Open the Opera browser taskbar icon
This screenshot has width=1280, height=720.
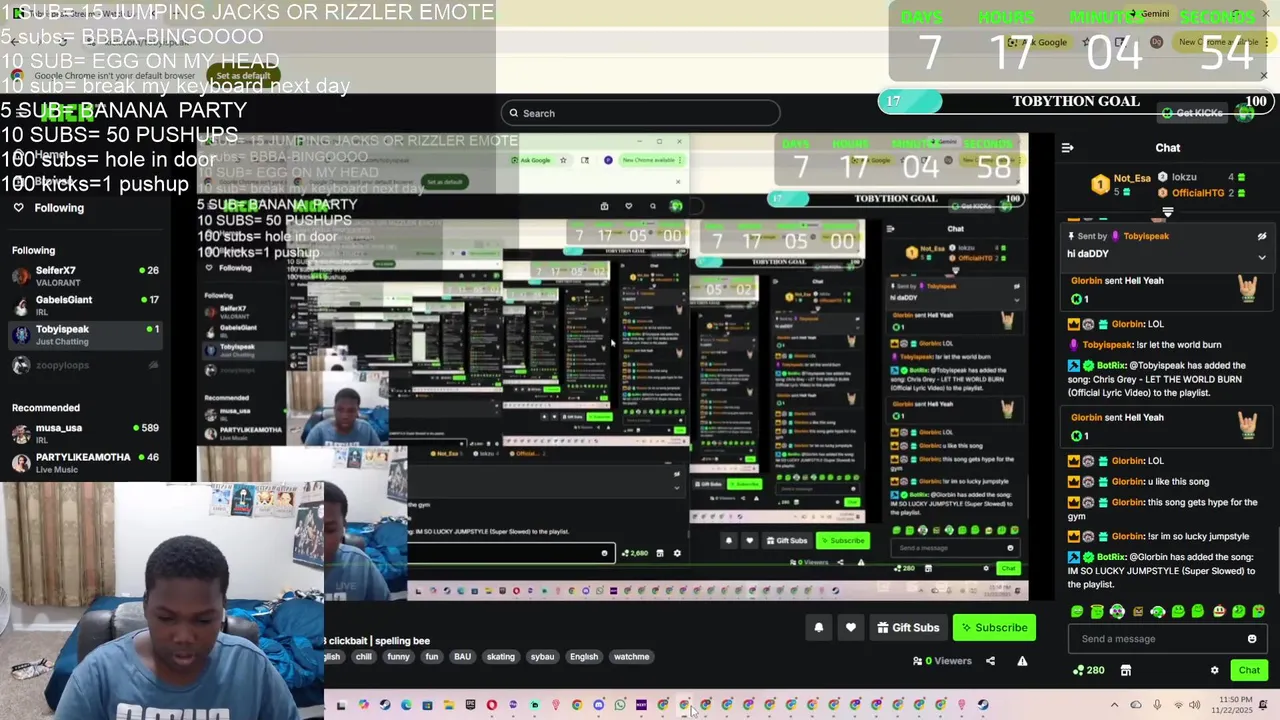point(491,705)
